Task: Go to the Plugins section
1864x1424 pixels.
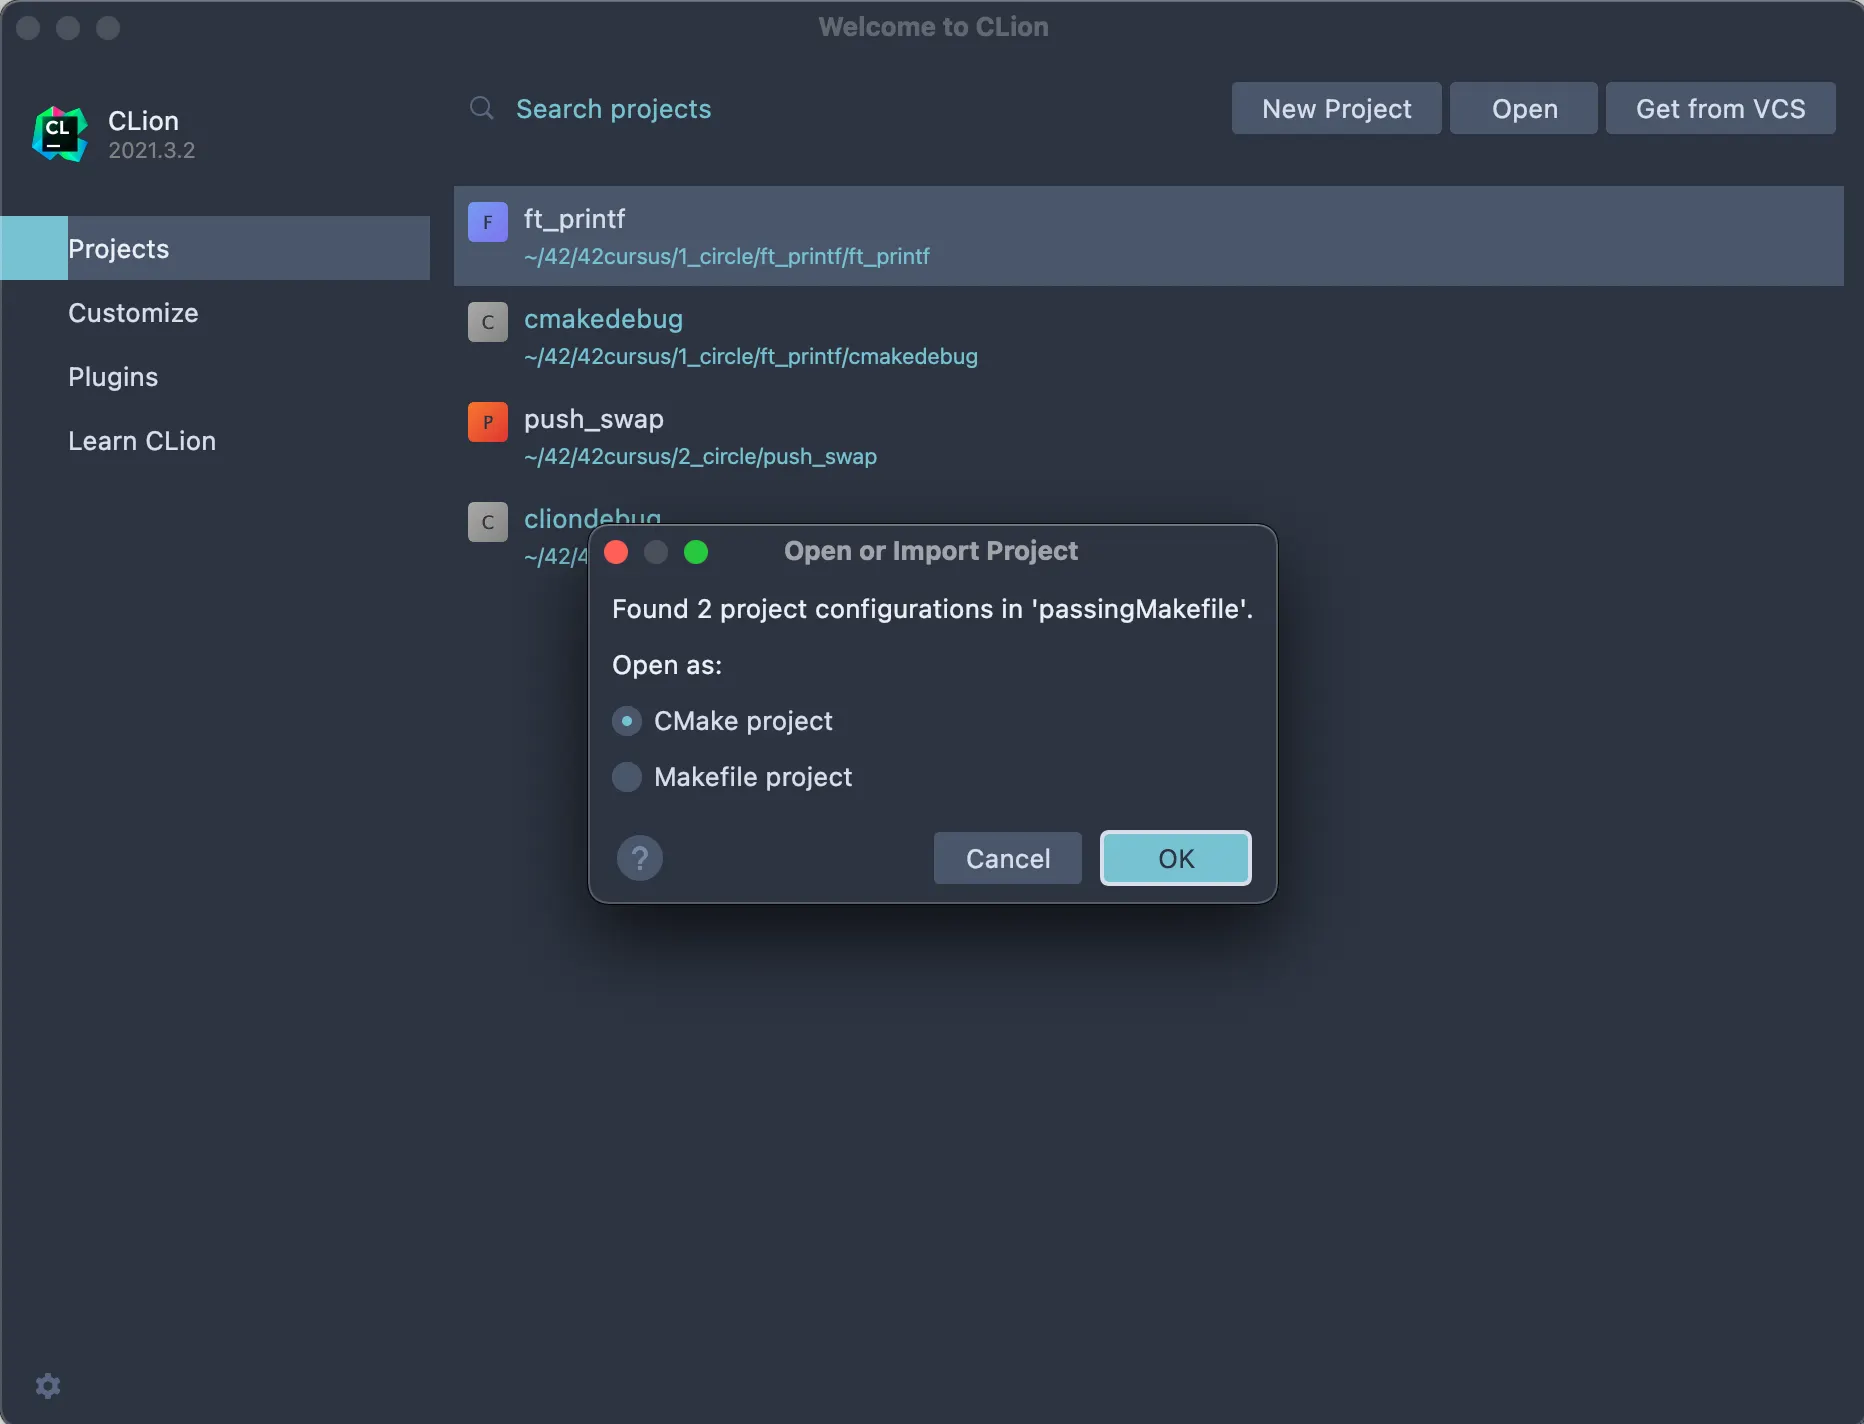Action: click(215, 376)
